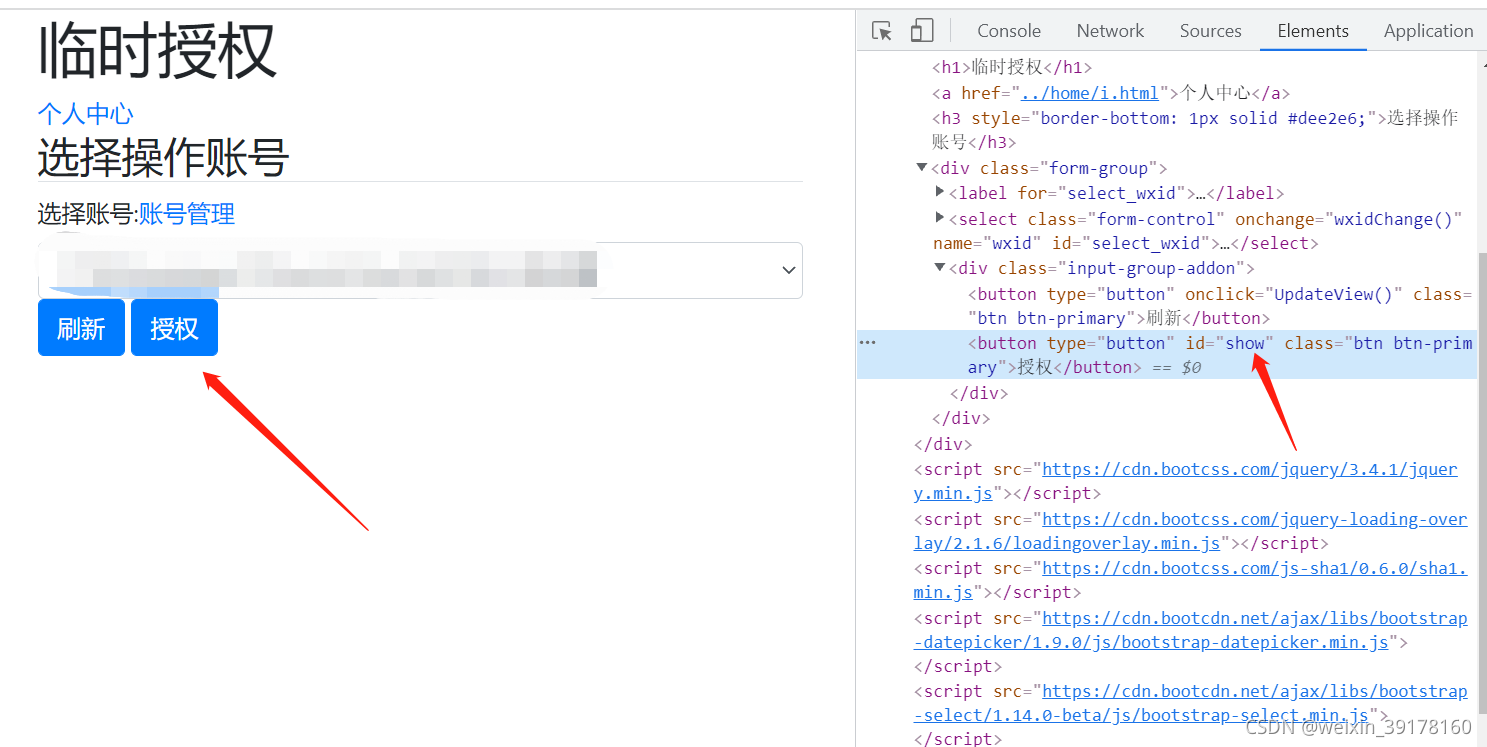Open the 账号管理 link
The image size is (1487, 747).
(x=187, y=214)
